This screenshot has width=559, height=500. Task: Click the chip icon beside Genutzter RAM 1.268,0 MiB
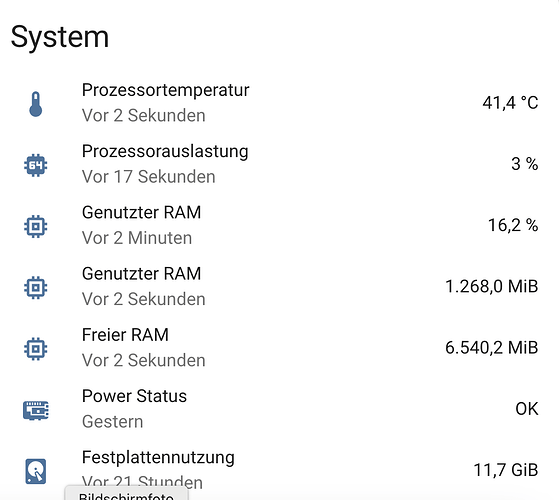pos(36,288)
